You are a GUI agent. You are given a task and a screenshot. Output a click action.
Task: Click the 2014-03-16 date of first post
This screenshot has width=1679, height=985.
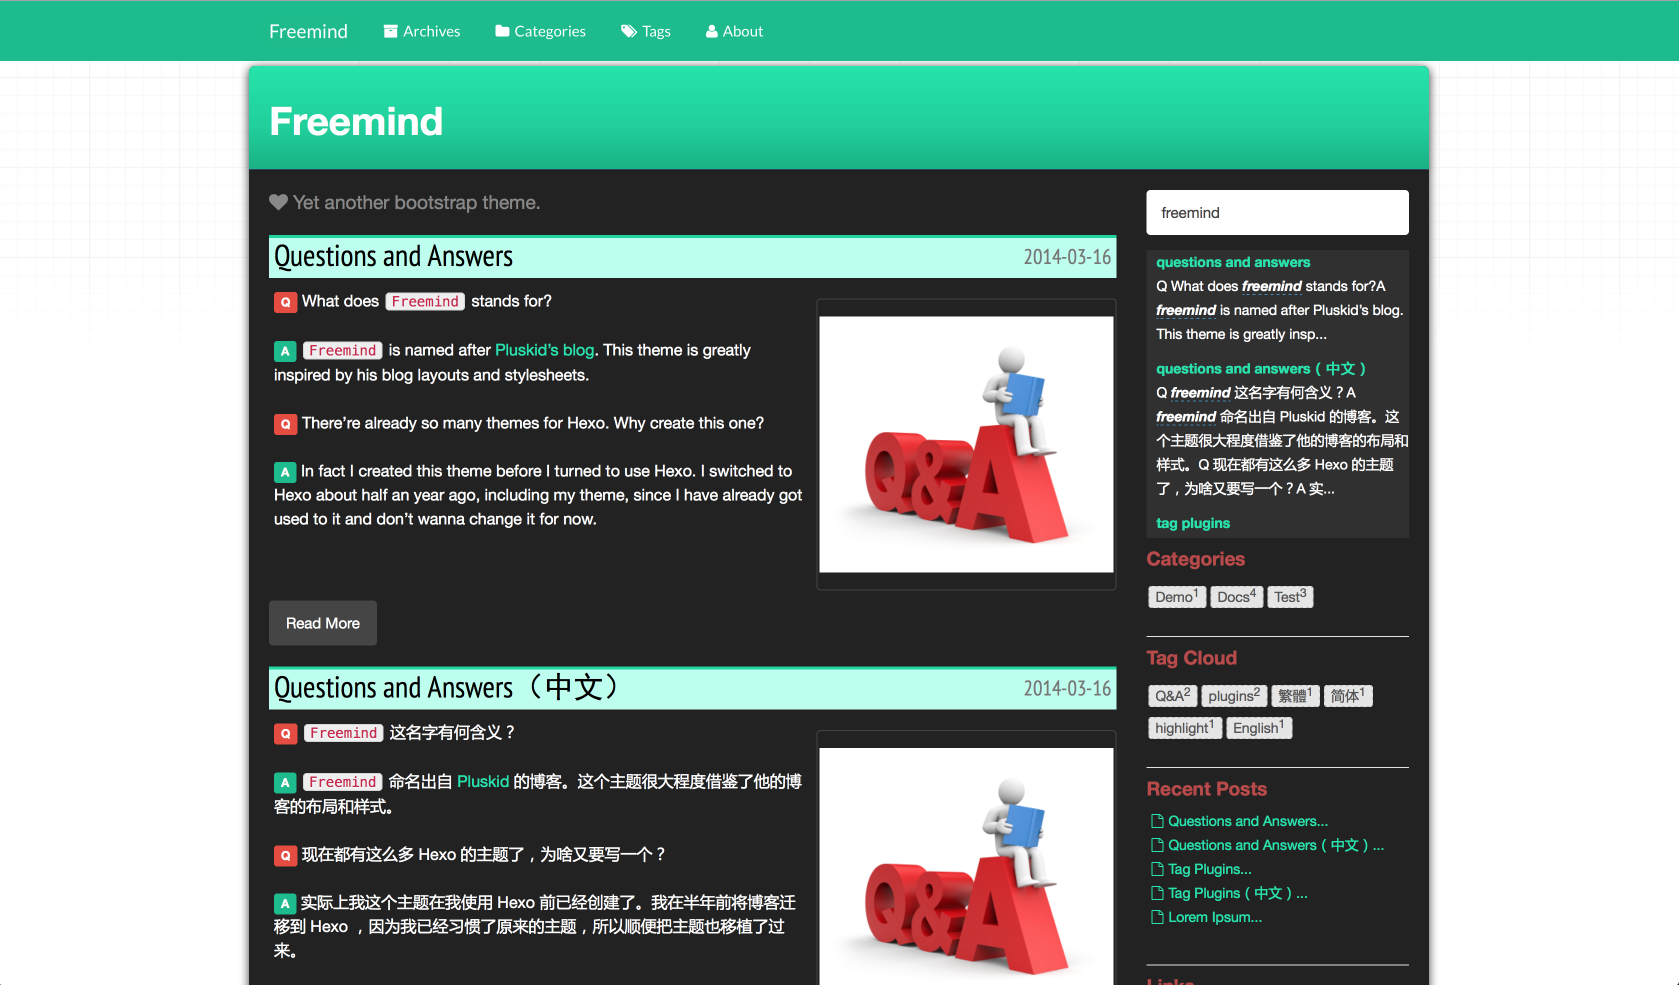coord(1067,257)
